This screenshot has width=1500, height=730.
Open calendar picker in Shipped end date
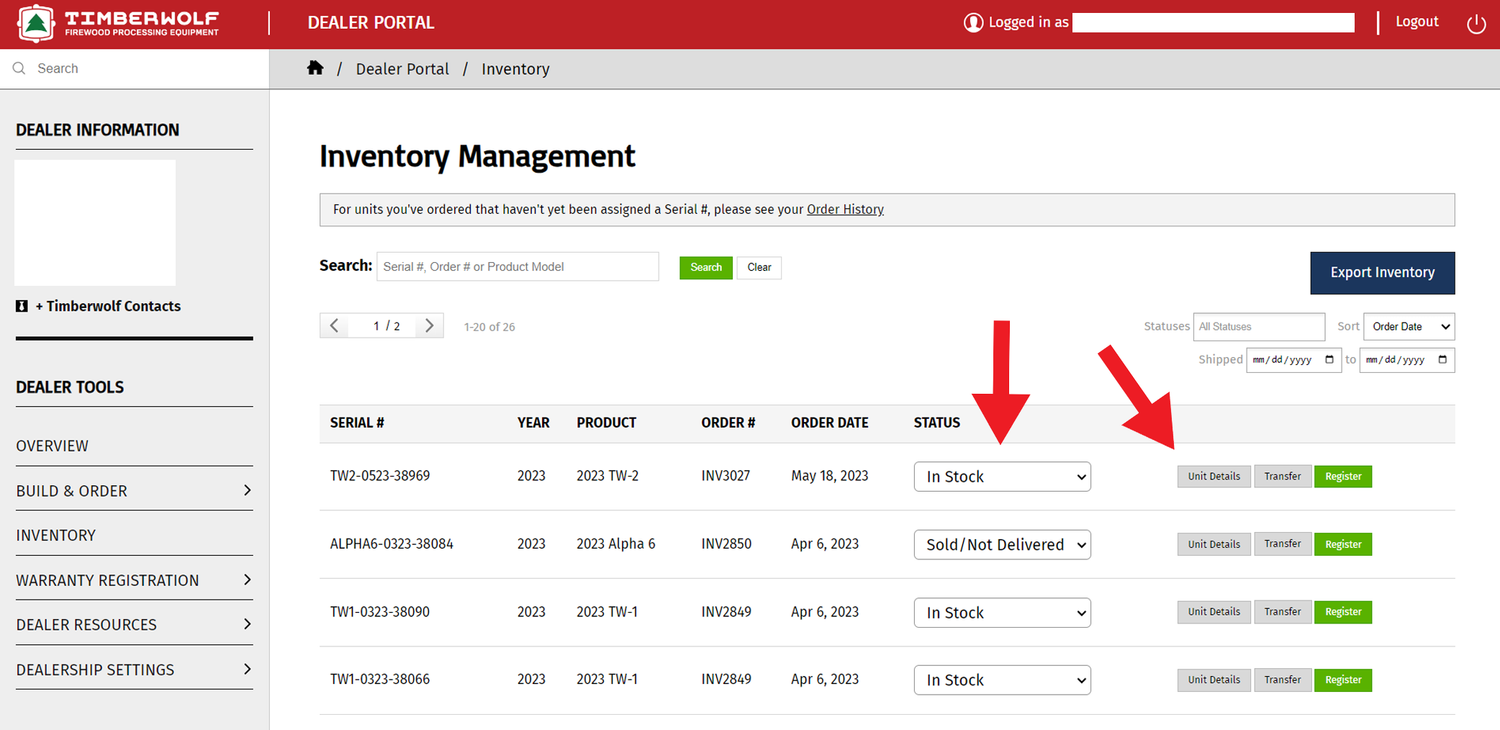[x=1442, y=359]
